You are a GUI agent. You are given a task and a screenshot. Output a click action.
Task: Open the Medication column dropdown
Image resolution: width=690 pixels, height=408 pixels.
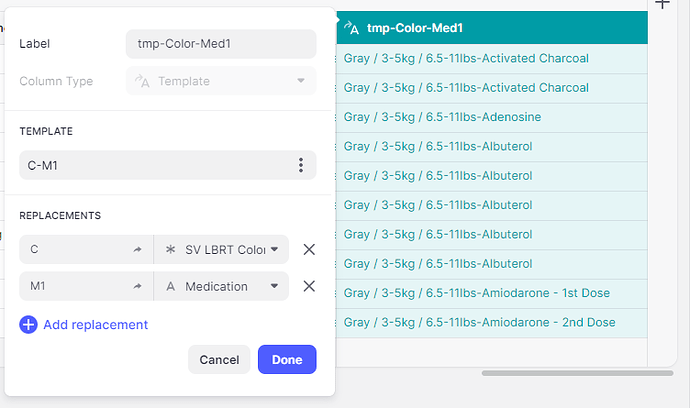(275, 286)
